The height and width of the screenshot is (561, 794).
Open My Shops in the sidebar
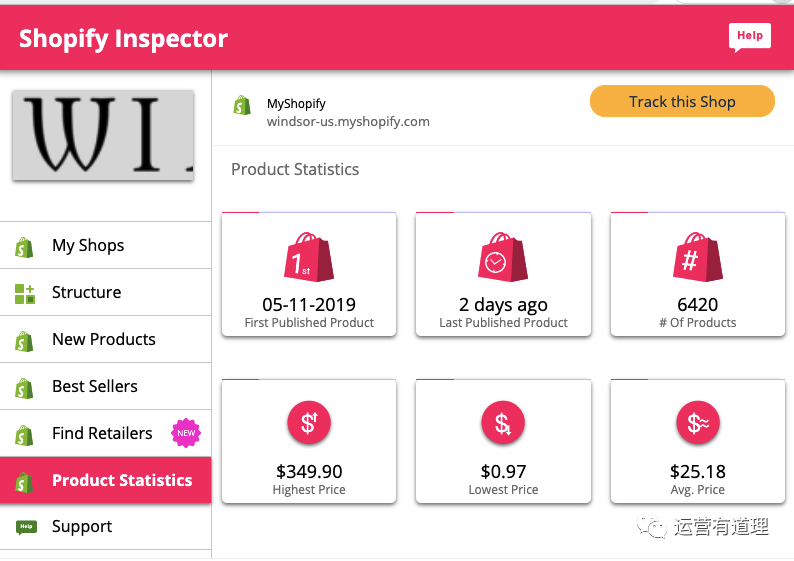tap(88, 245)
